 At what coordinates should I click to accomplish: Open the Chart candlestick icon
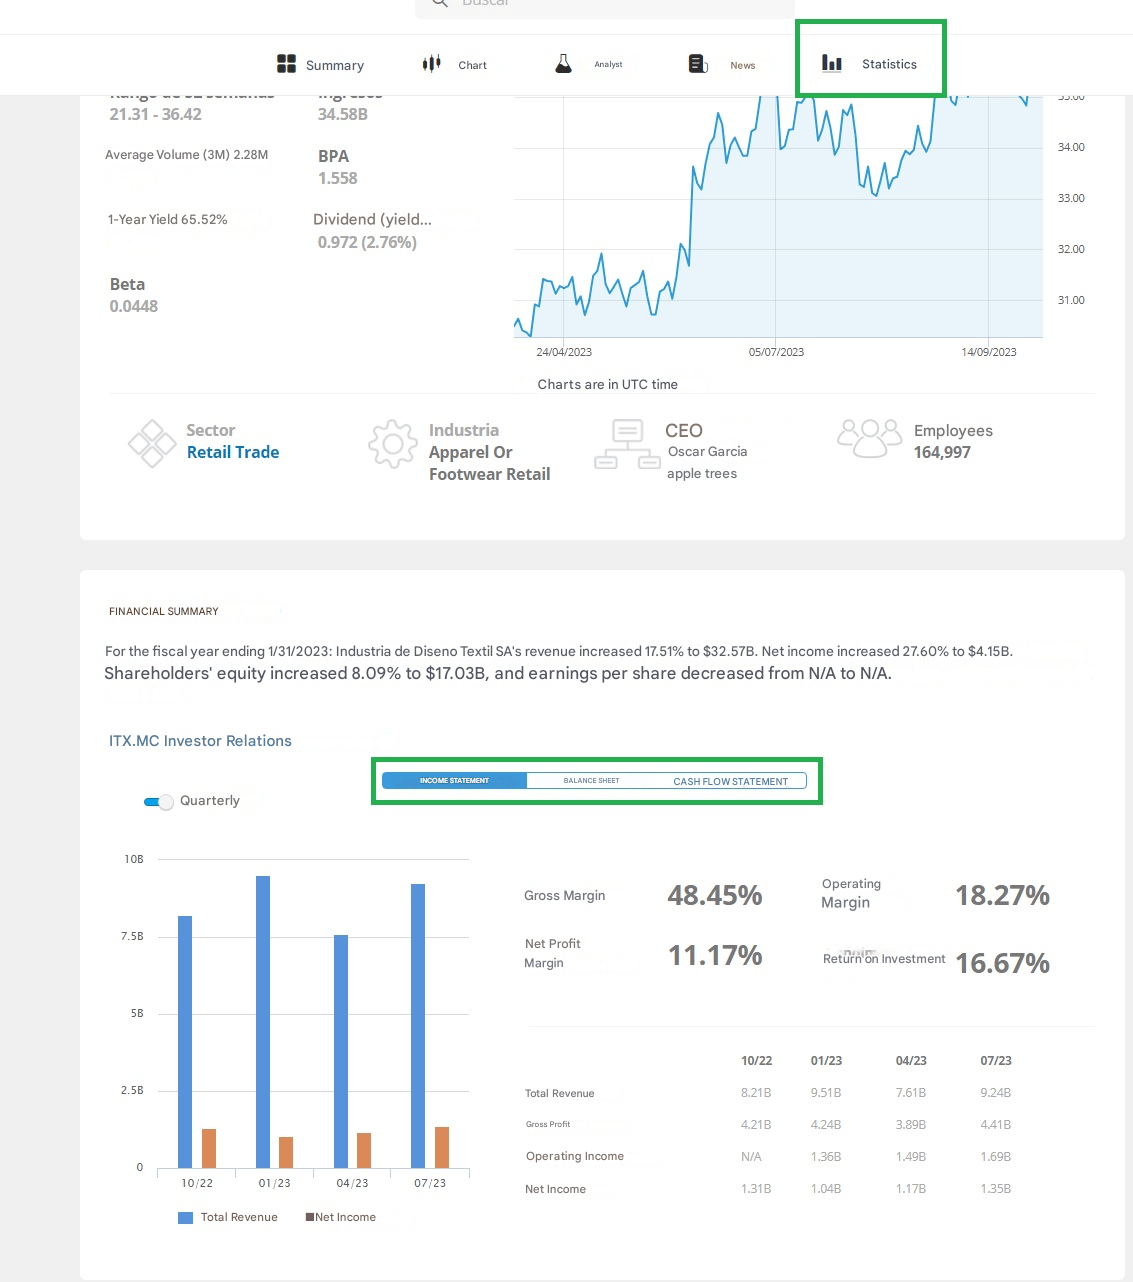[x=431, y=63]
